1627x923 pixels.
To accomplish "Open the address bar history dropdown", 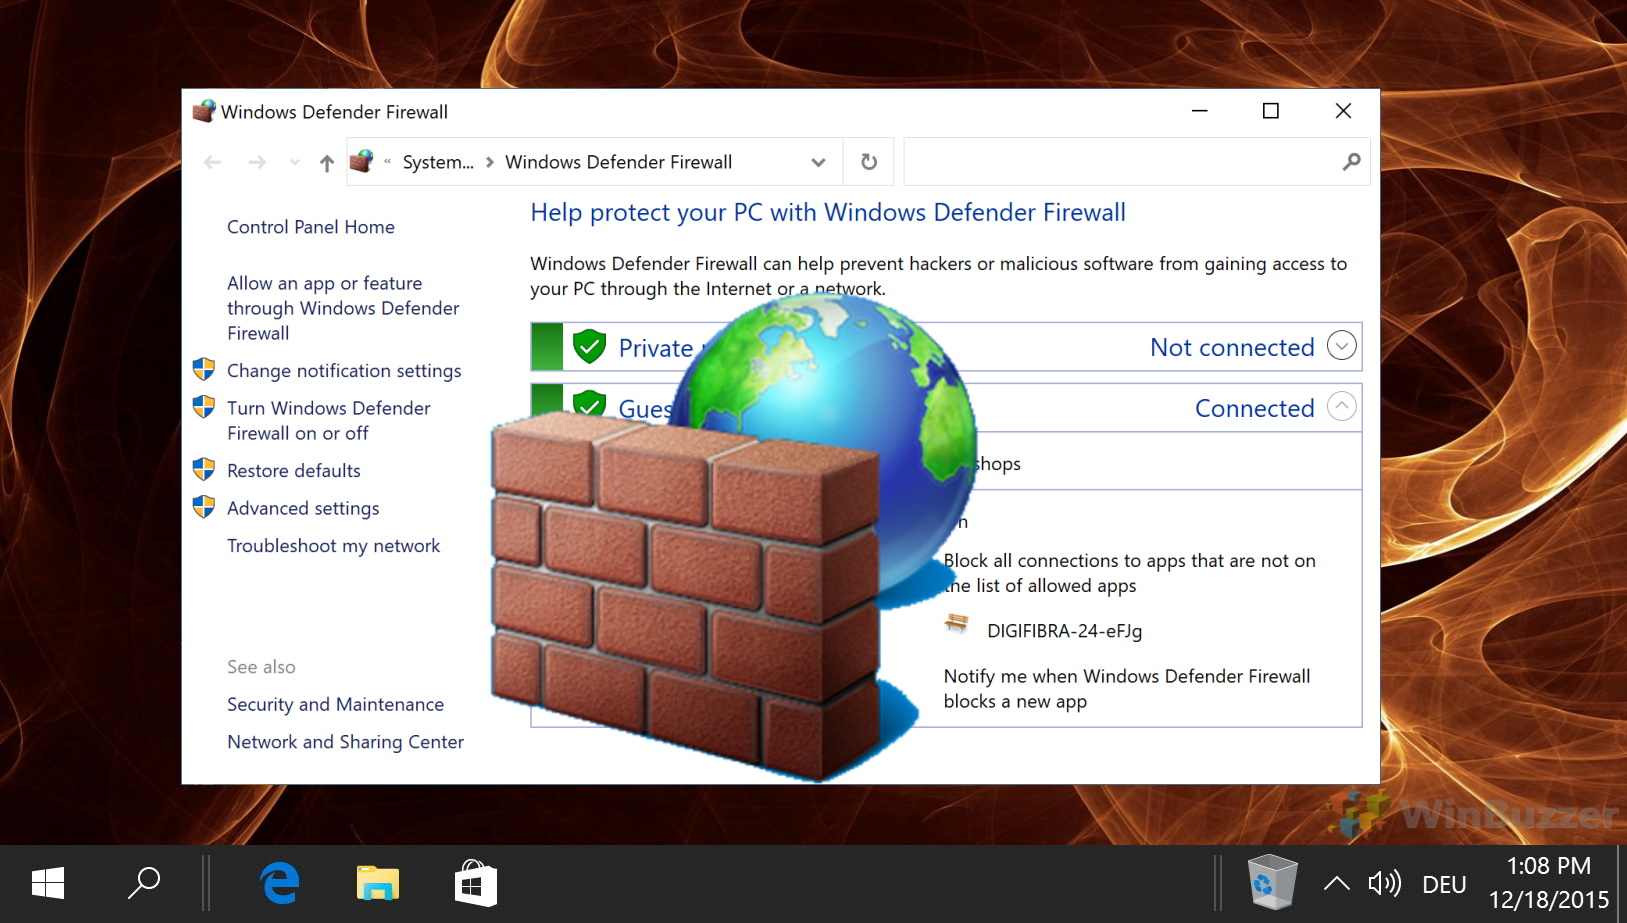I will [818, 163].
